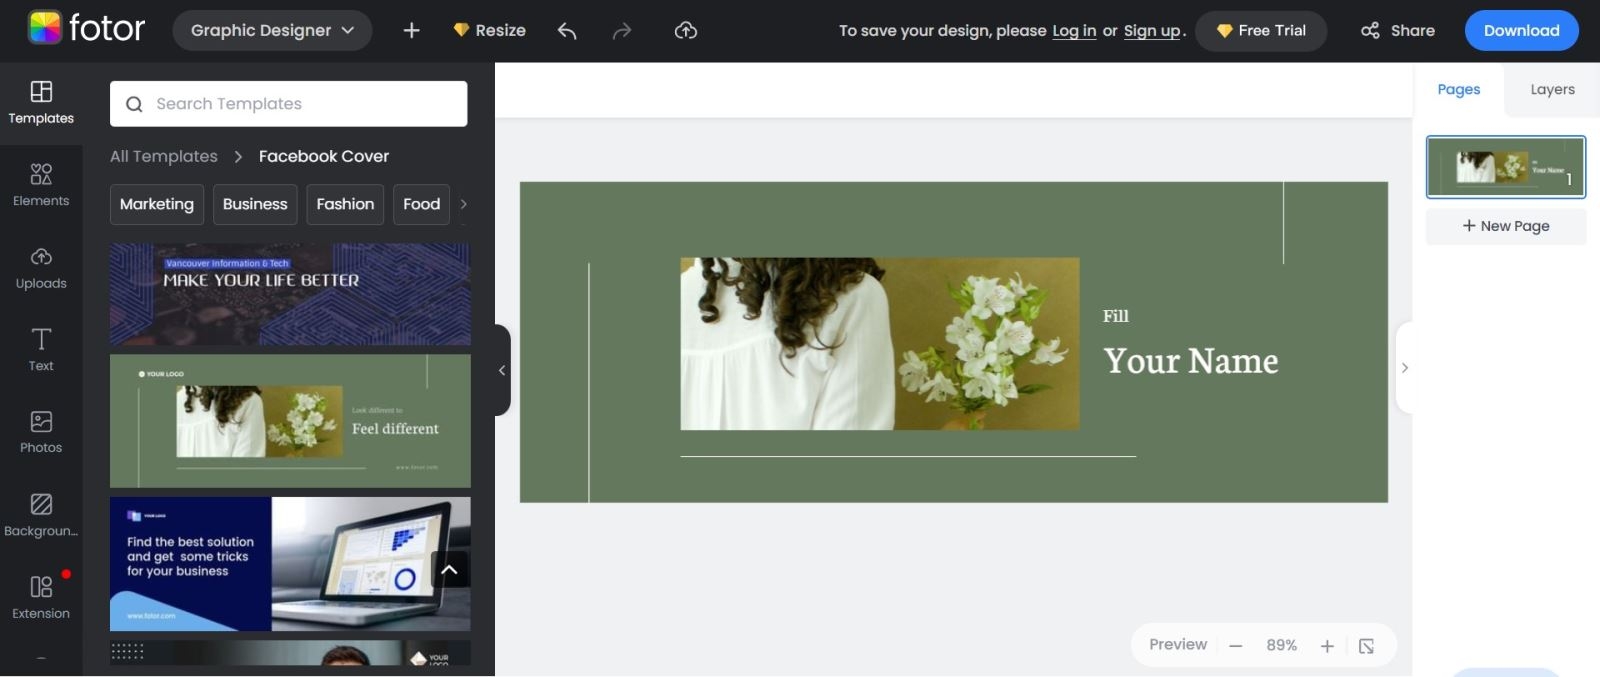Open the Background panel
The height and width of the screenshot is (677, 1600).
41,515
